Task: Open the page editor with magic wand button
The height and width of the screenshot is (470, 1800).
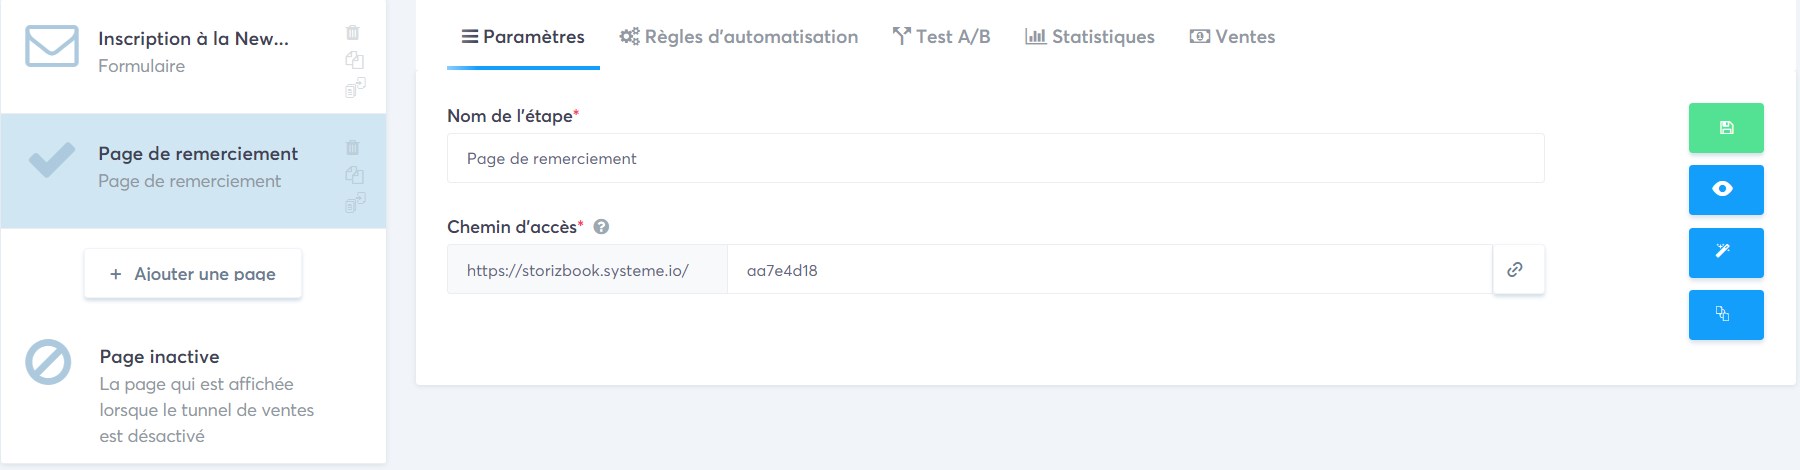Action: [x=1726, y=253]
